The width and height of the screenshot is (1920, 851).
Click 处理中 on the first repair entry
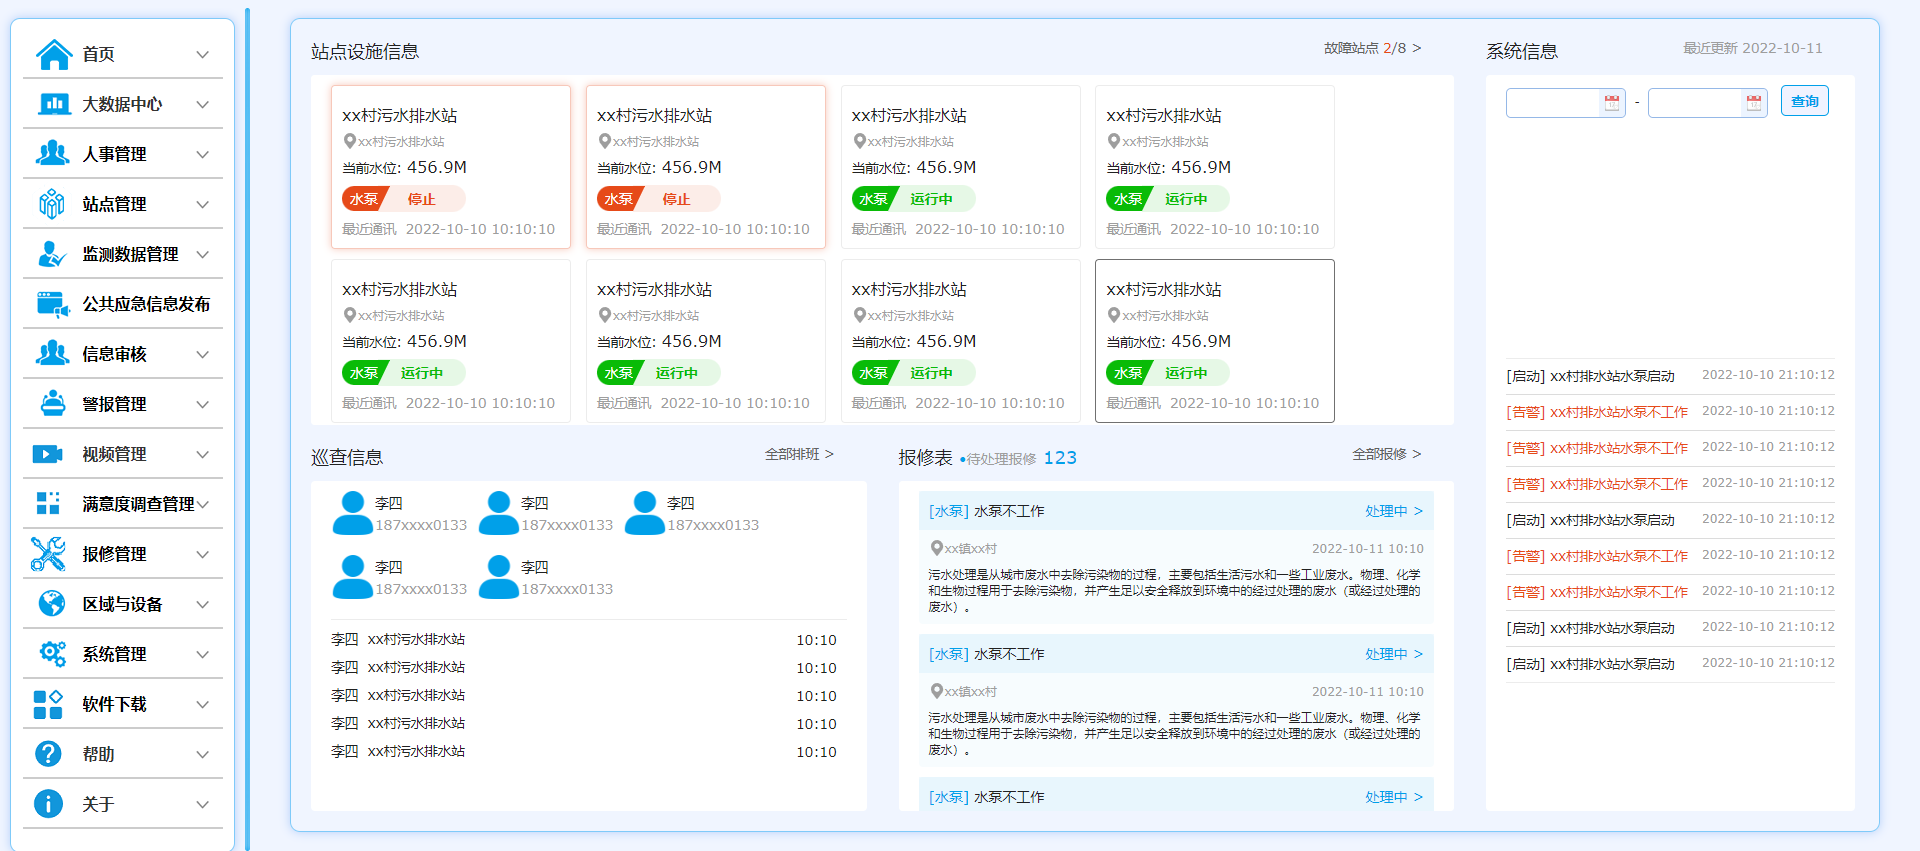pyautogui.click(x=1393, y=511)
